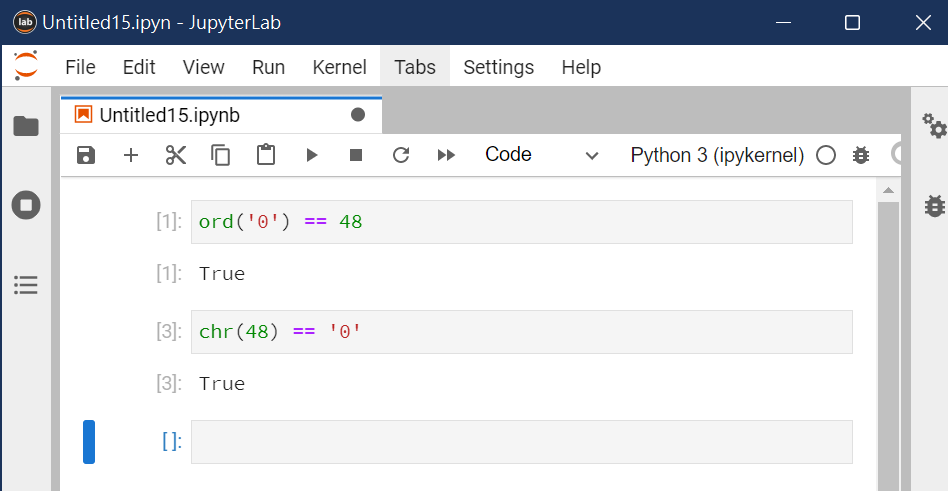Restart the kernel with circular arrow

[401, 155]
